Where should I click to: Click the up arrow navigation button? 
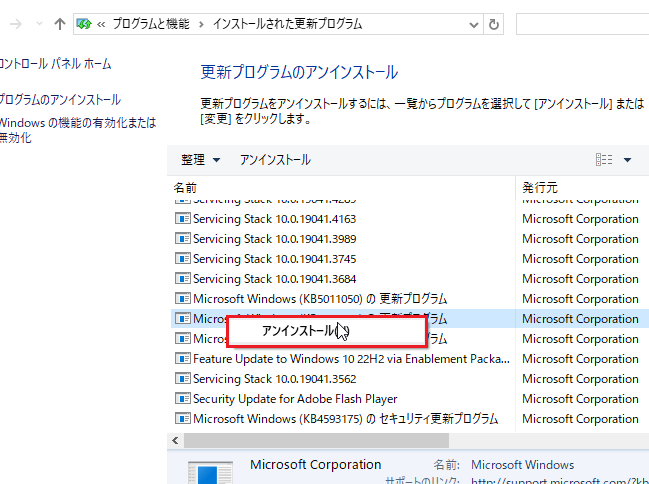(x=60, y=23)
